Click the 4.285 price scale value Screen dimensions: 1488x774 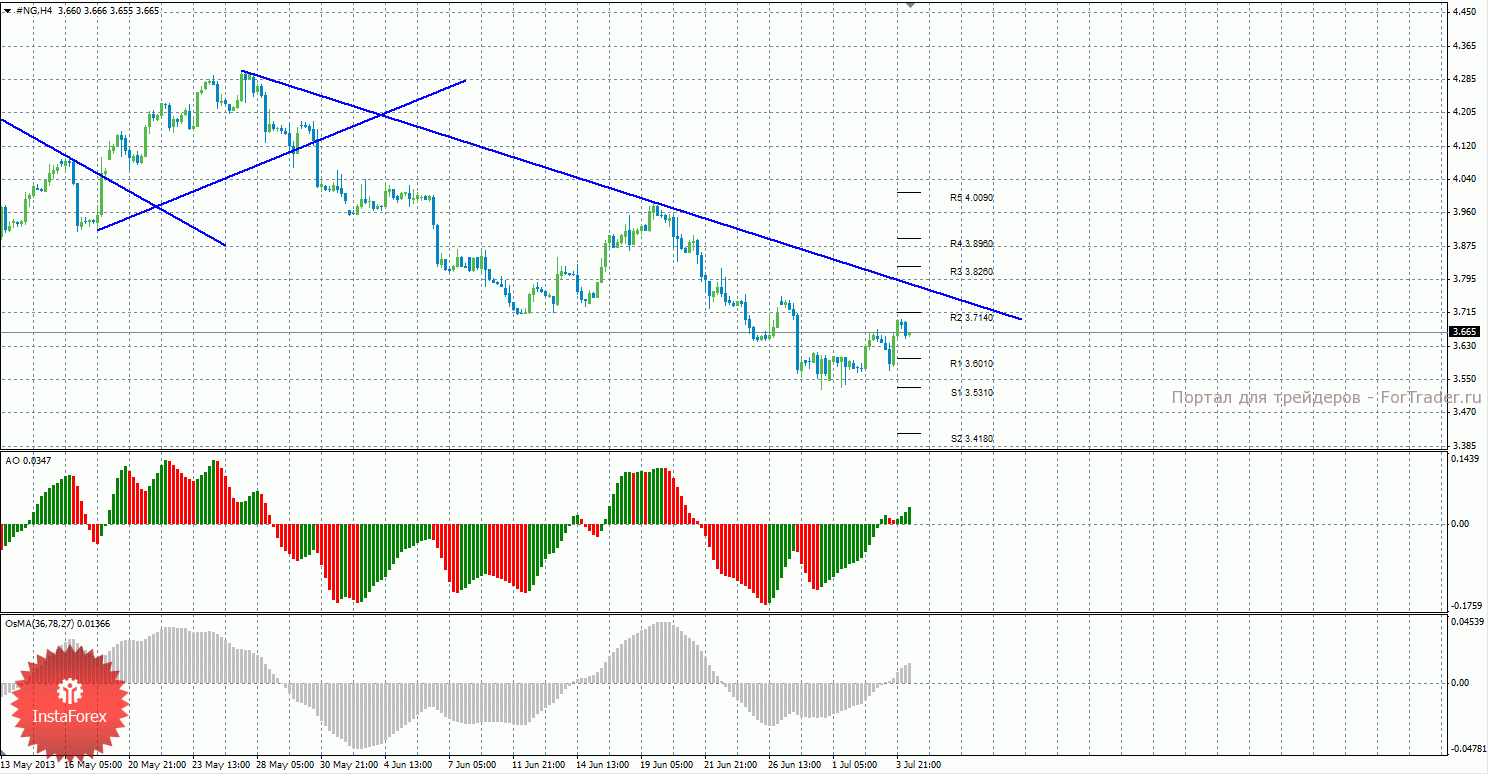(1463, 79)
